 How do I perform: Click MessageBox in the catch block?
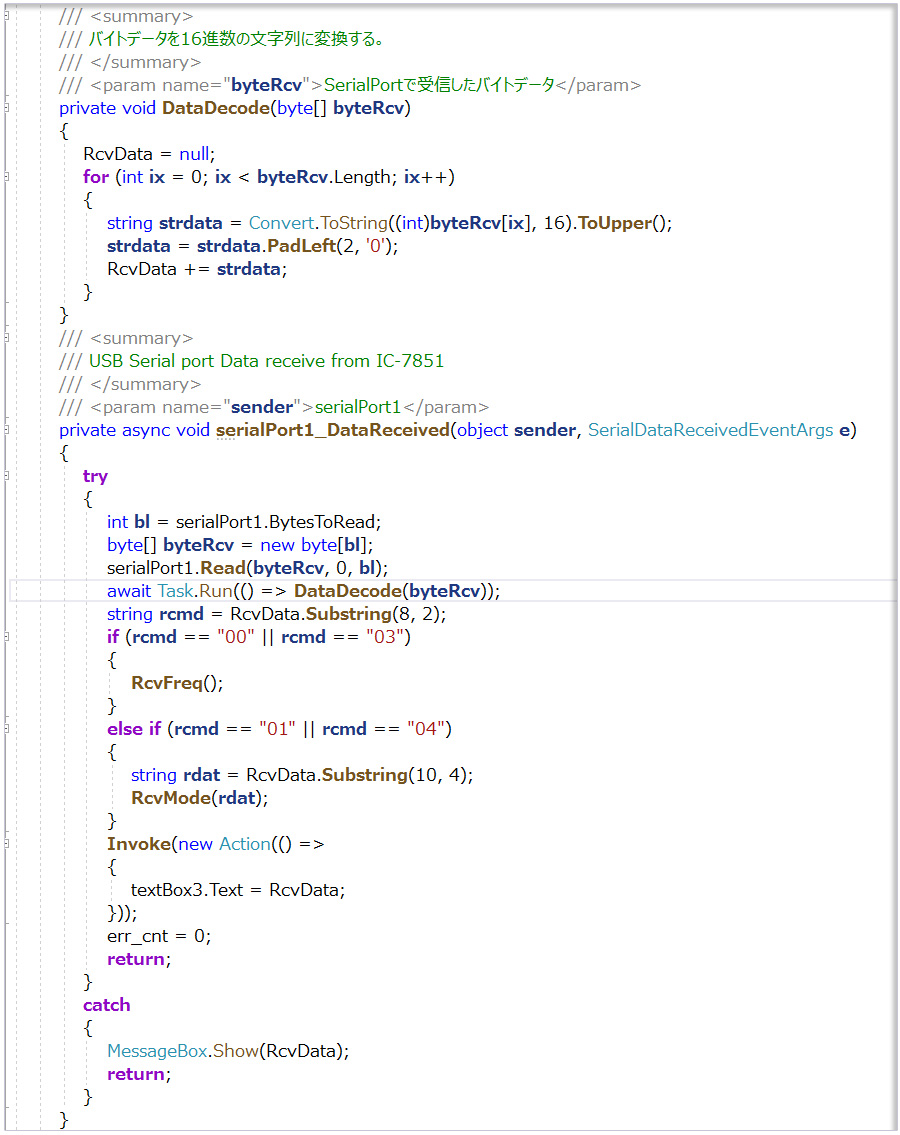point(158,1051)
